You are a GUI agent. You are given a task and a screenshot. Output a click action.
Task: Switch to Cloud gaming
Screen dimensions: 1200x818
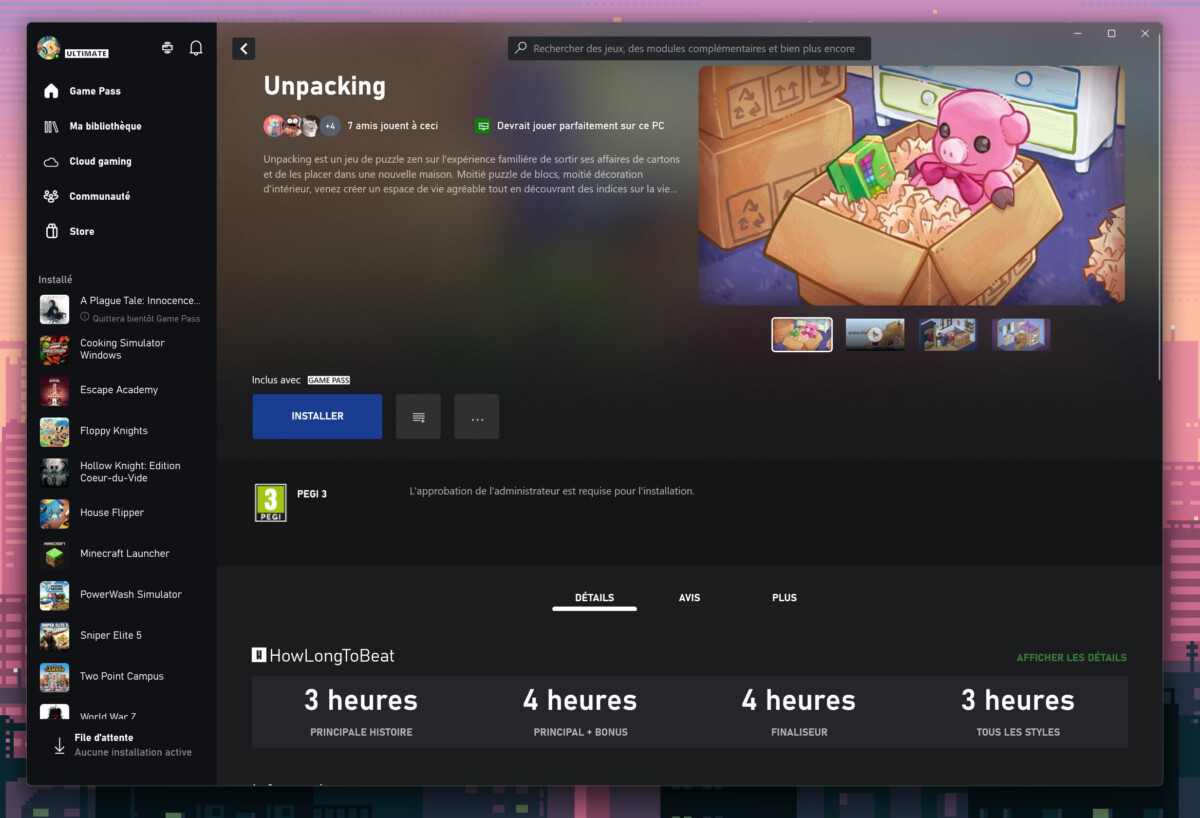(100, 161)
